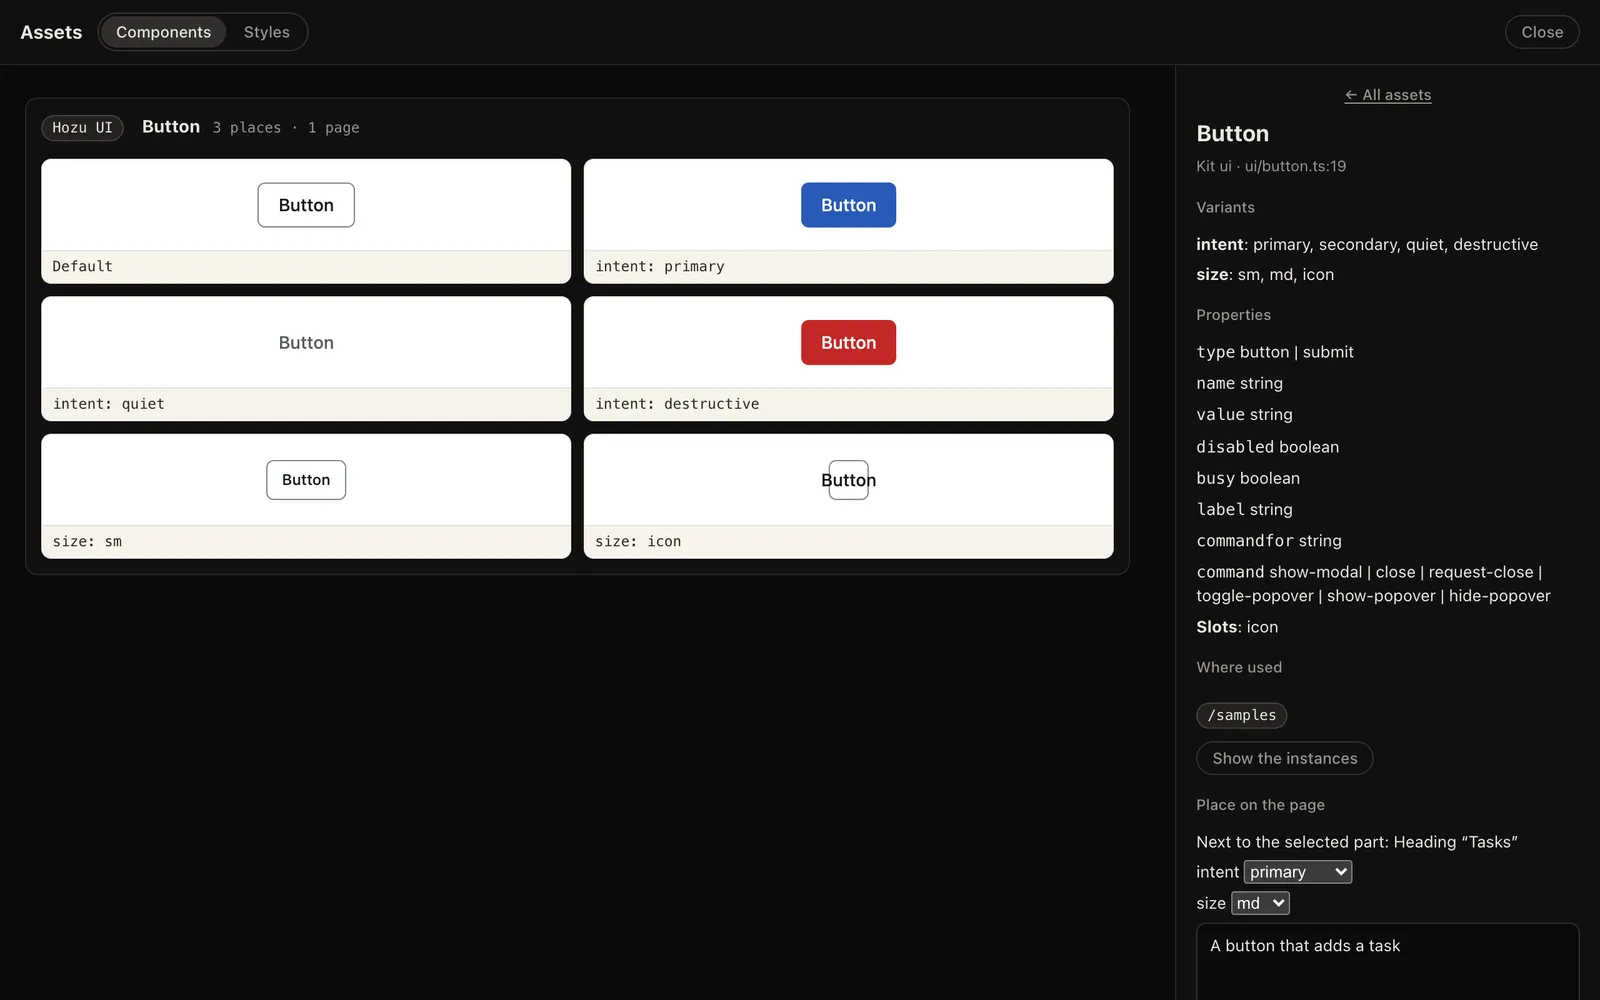
Task: Click the "Kit ui · ui/button.ts:19" source path
Action: pos(1271,166)
